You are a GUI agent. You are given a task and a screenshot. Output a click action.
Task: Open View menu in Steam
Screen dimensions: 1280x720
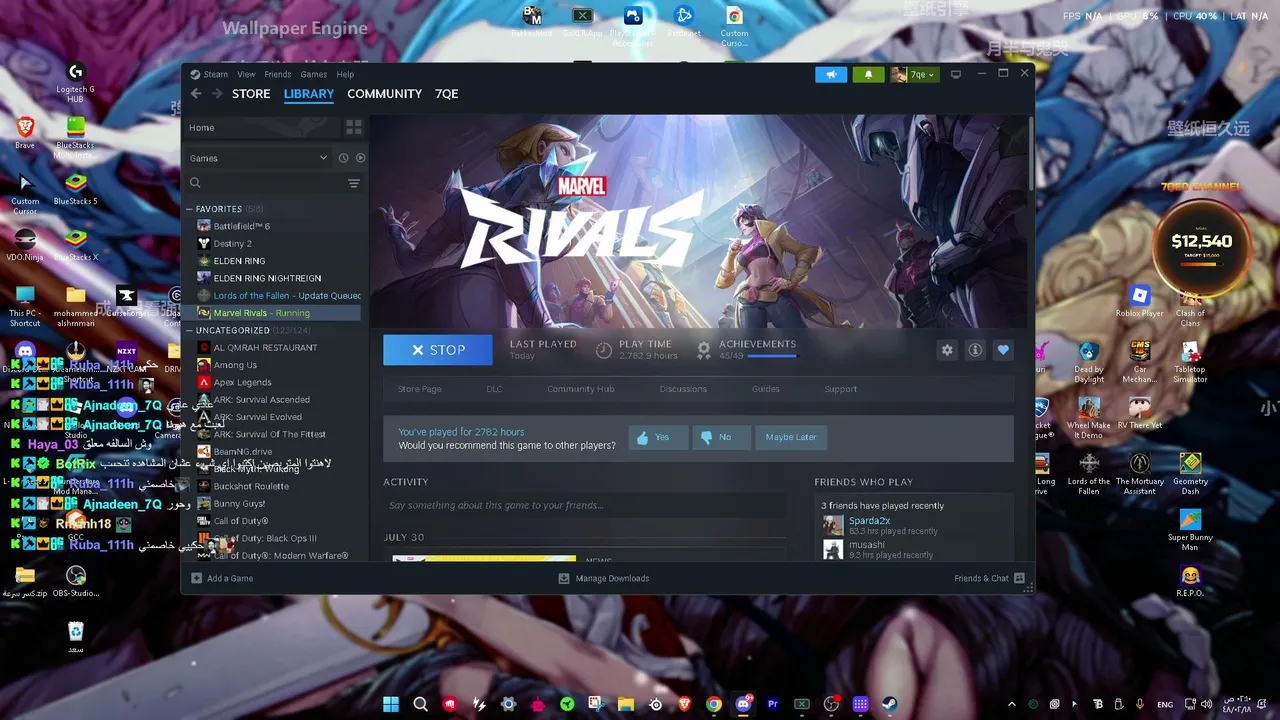246,74
